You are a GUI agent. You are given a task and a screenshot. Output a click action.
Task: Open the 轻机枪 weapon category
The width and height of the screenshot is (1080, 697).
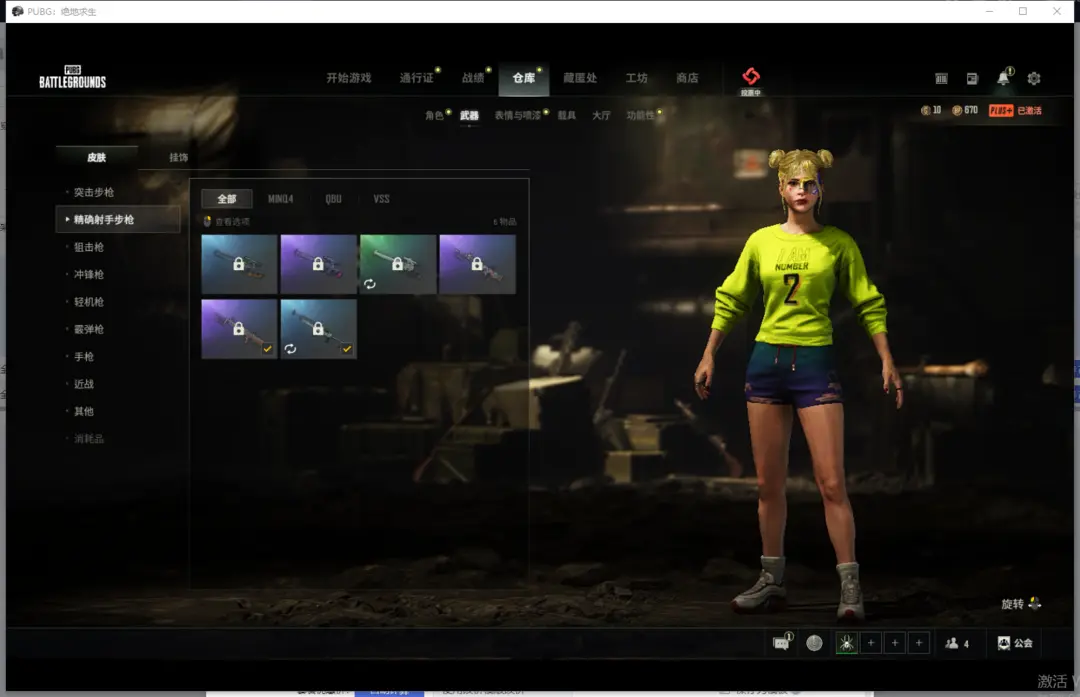(89, 302)
